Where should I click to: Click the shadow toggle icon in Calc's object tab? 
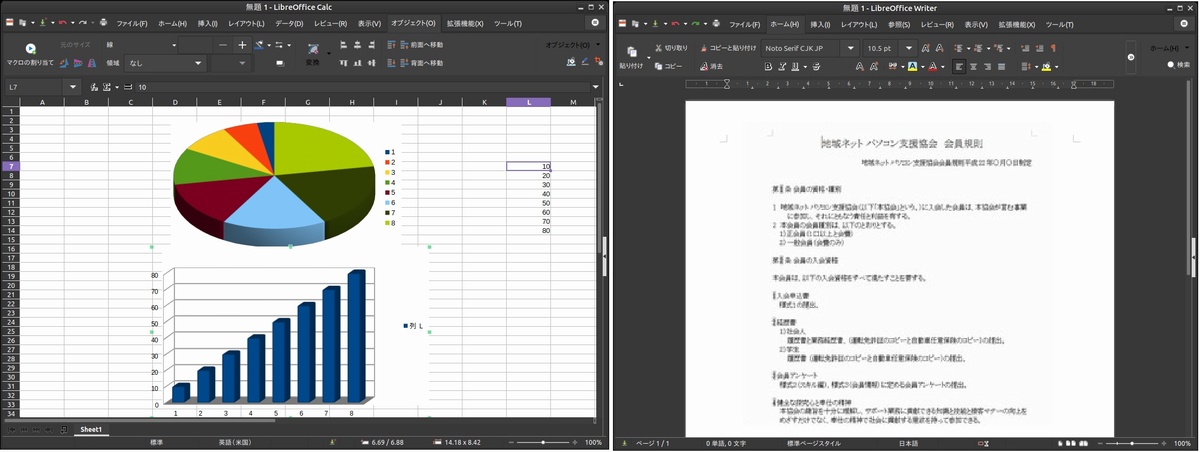click(280, 63)
